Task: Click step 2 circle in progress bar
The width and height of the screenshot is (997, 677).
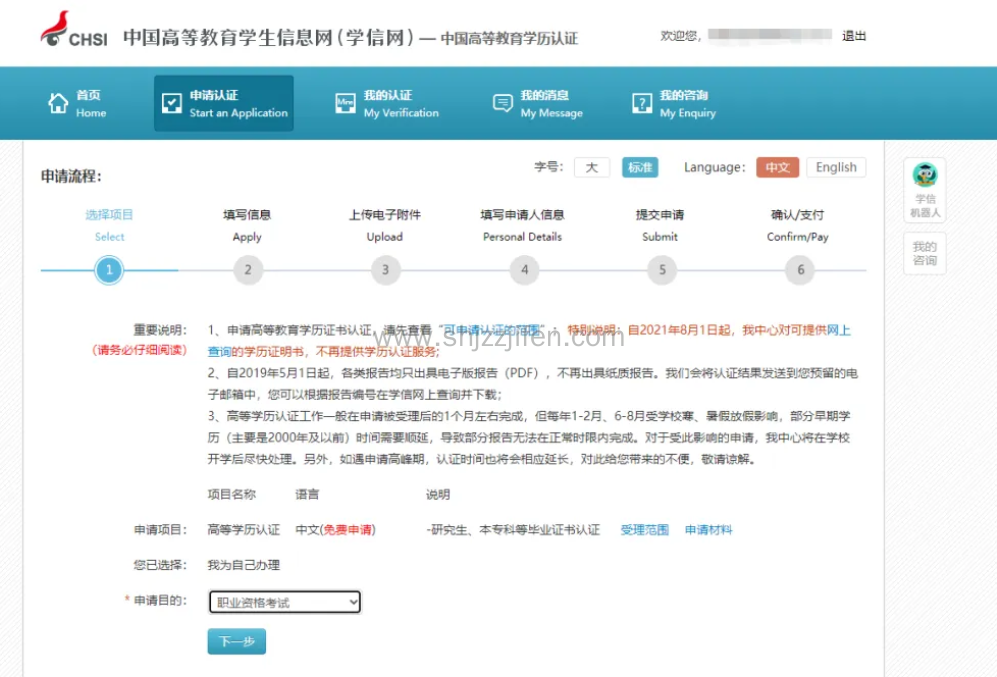Action: pyautogui.click(x=247, y=270)
